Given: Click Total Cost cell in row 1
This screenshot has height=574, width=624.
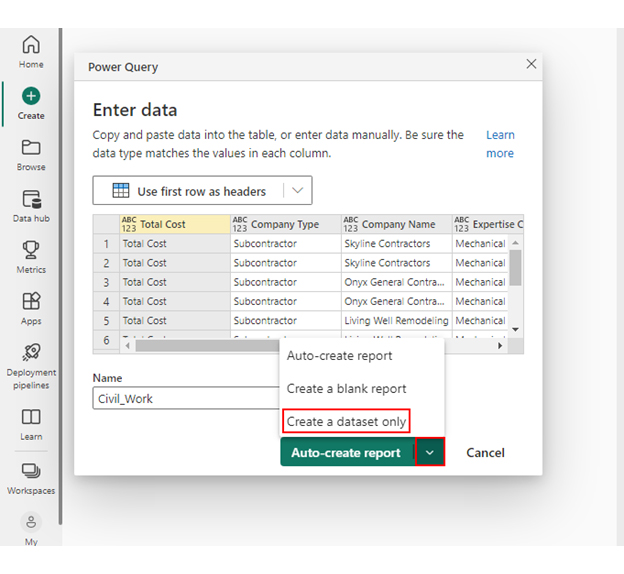Looking at the screenshot, I should coord(175,244).
